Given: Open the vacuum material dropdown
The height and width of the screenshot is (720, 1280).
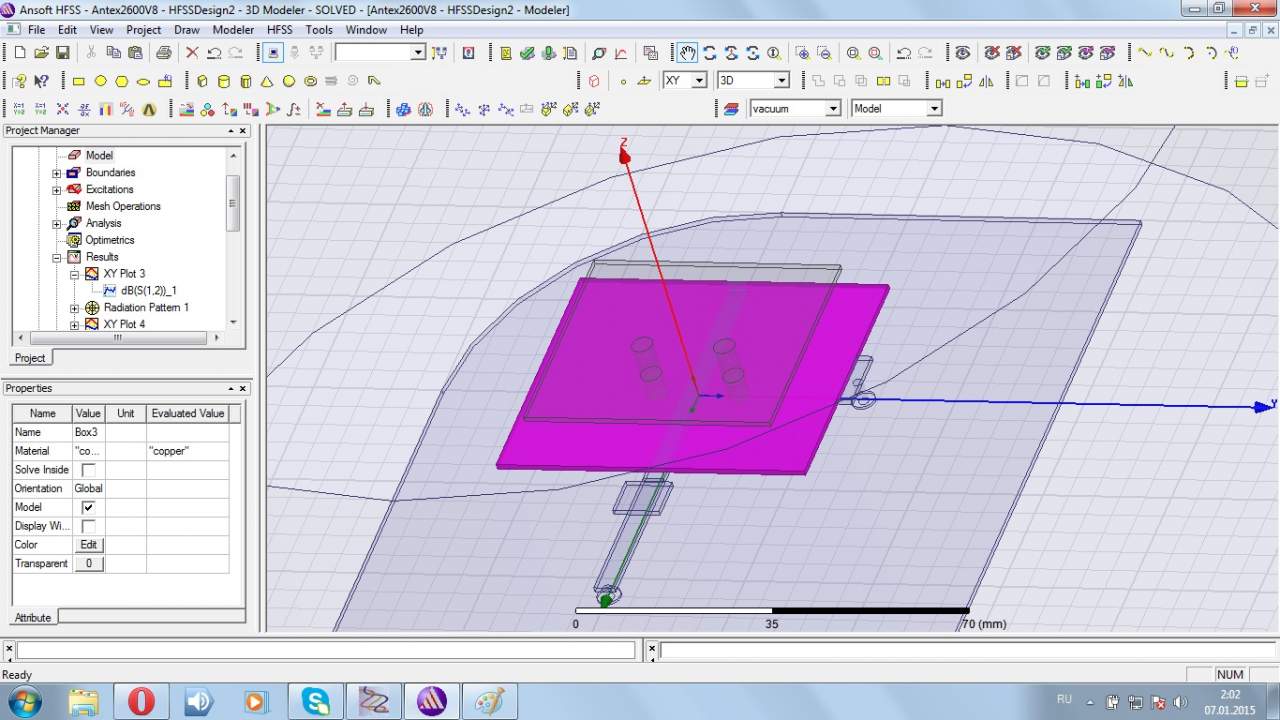Looking at the screenshot, I should [x=832, y=108].
